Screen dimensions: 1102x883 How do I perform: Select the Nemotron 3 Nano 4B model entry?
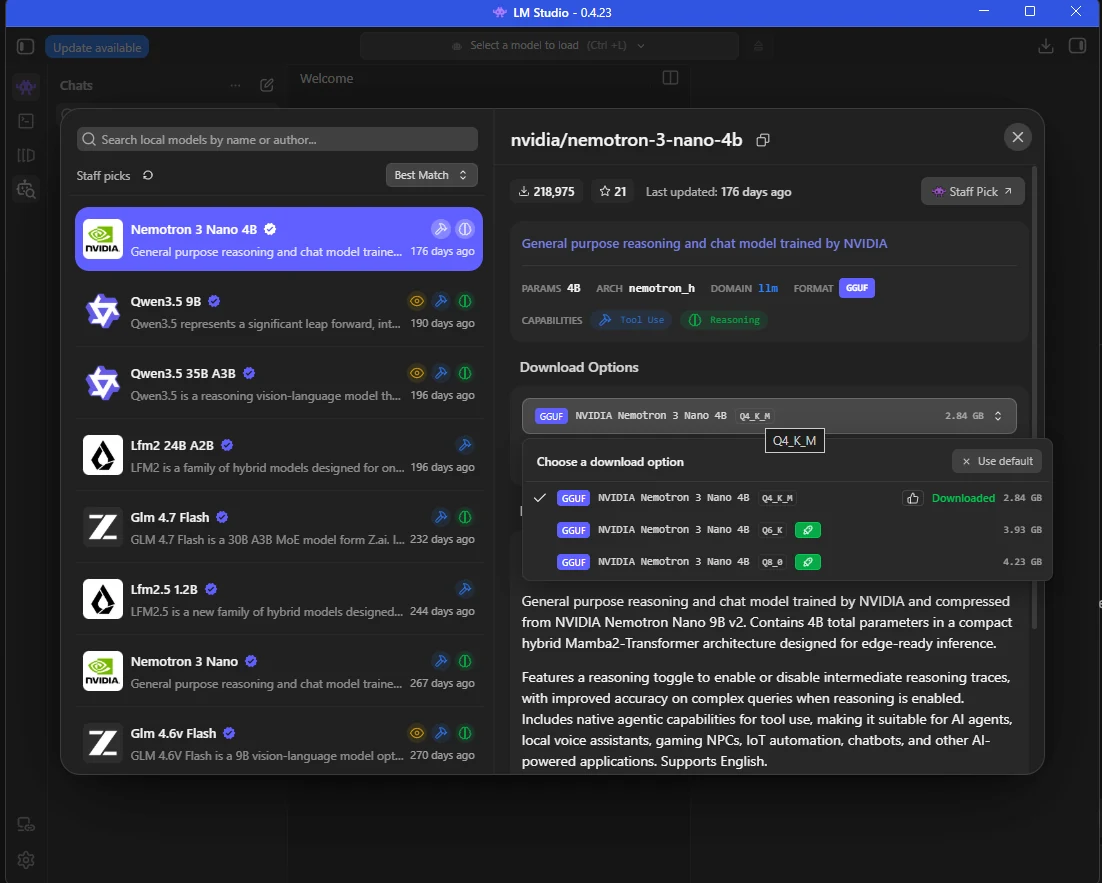(279, 239)
